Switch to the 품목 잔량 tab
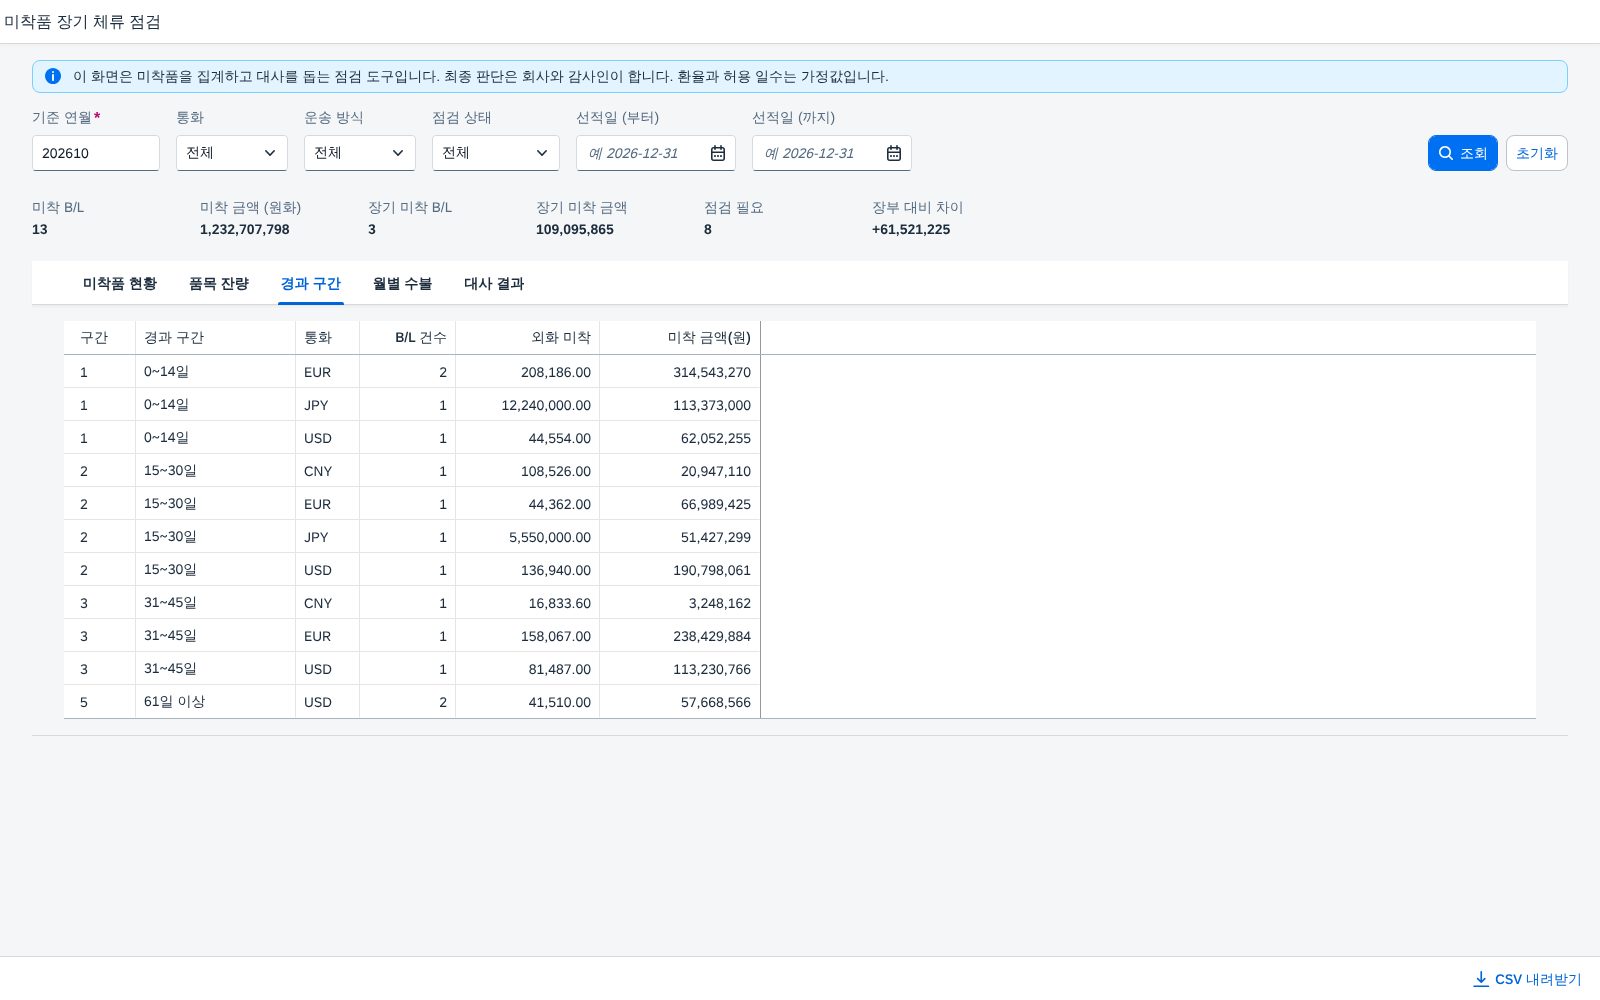The height and width of the screenshot is (1000, 1600). click(x=219, y=284)
